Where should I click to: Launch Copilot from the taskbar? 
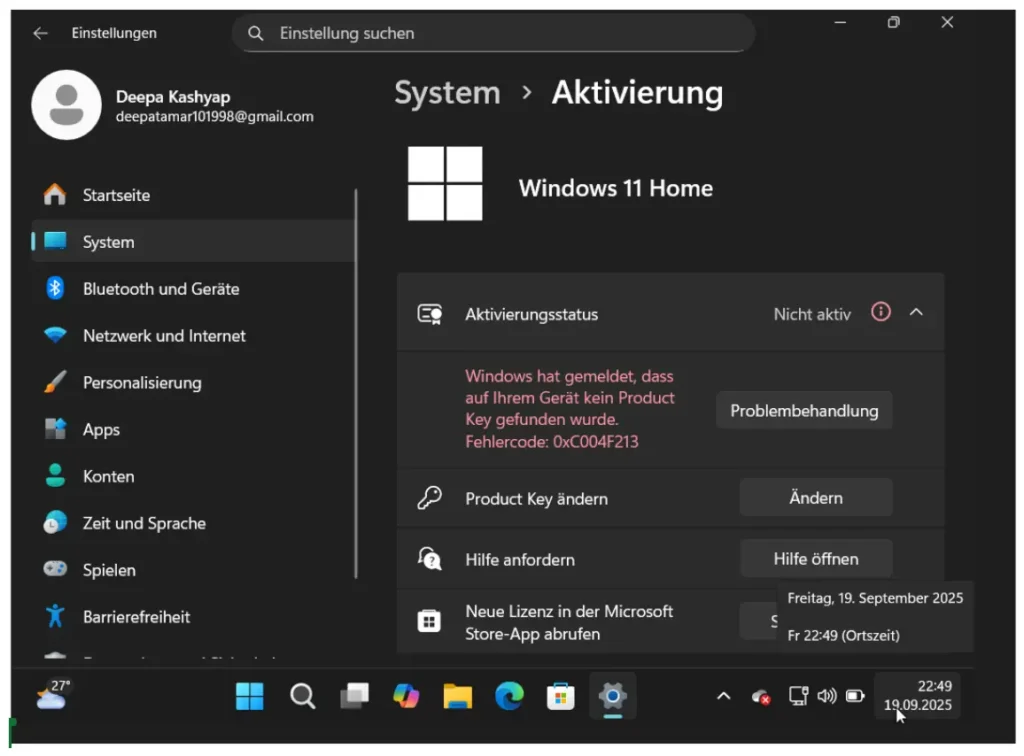pyautogui.click(x=406, y=696)
